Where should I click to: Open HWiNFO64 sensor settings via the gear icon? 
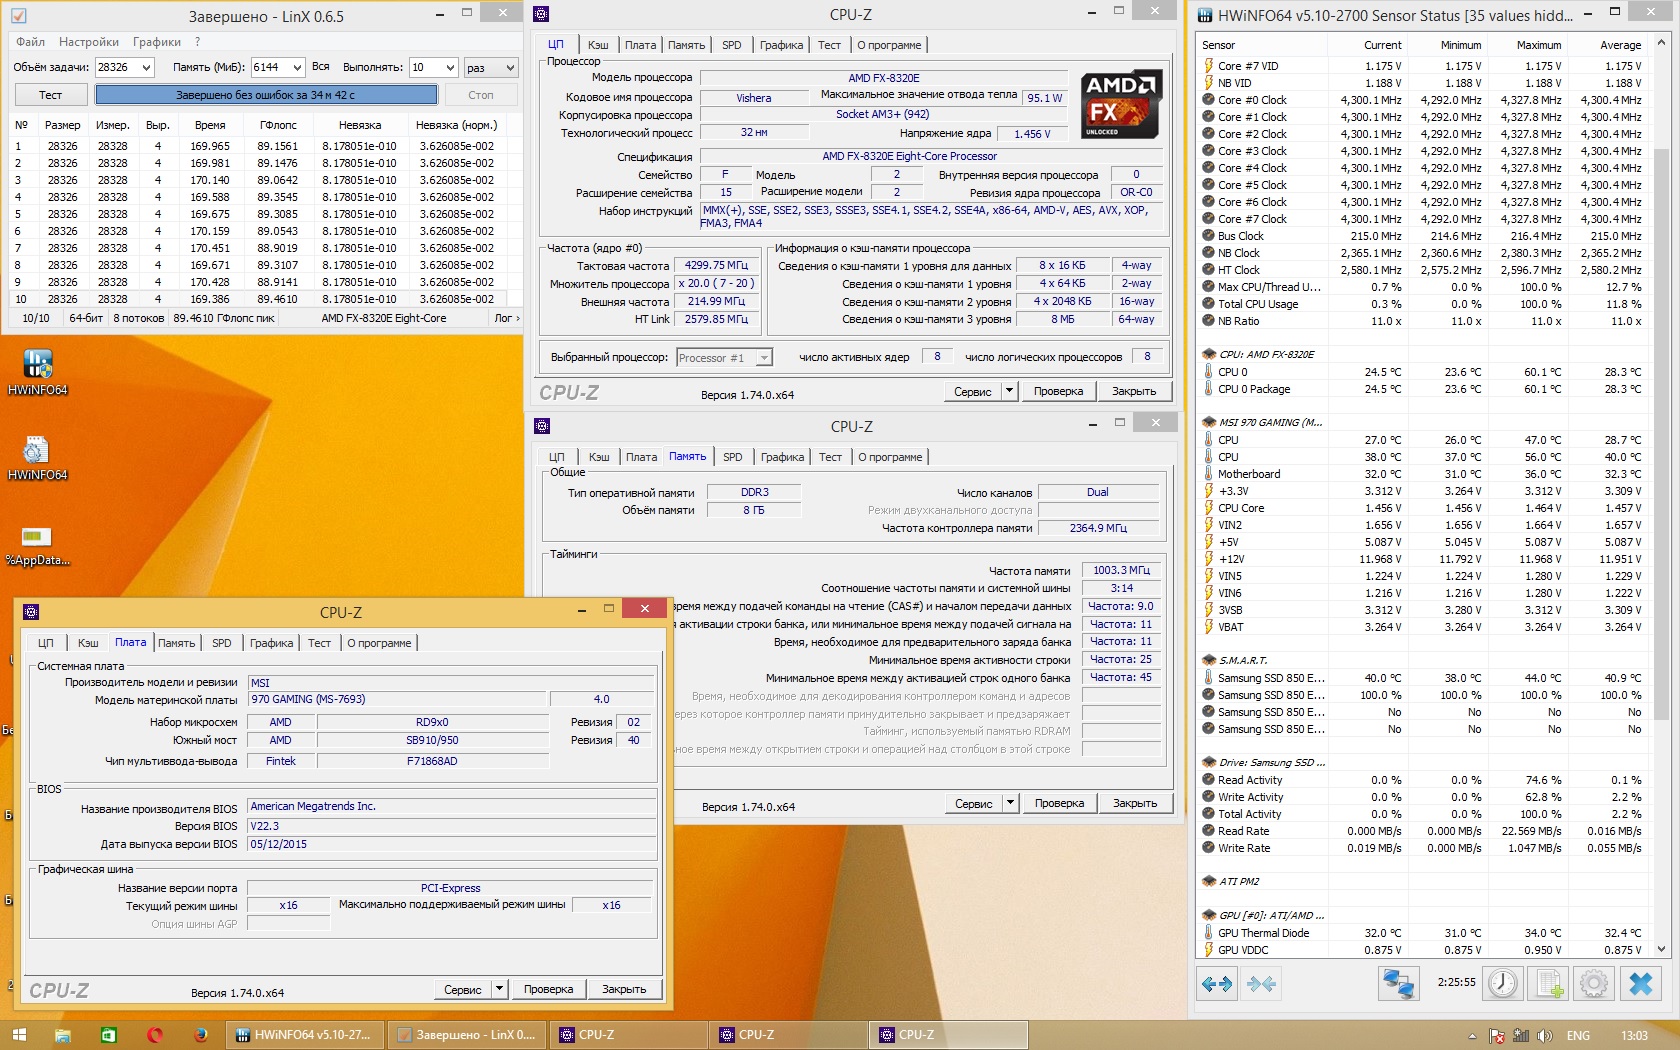click(1594, 984)
